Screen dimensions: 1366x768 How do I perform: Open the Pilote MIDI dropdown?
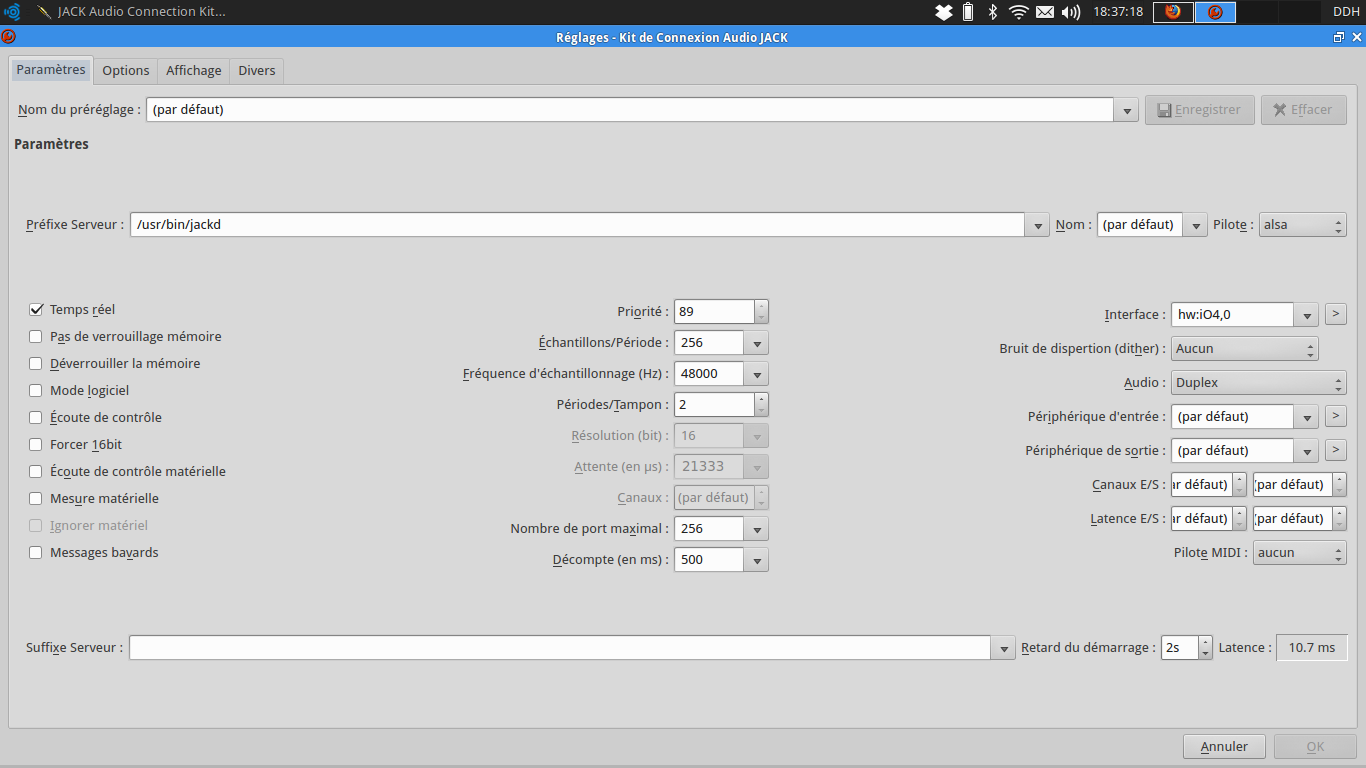click(1299, 553)
